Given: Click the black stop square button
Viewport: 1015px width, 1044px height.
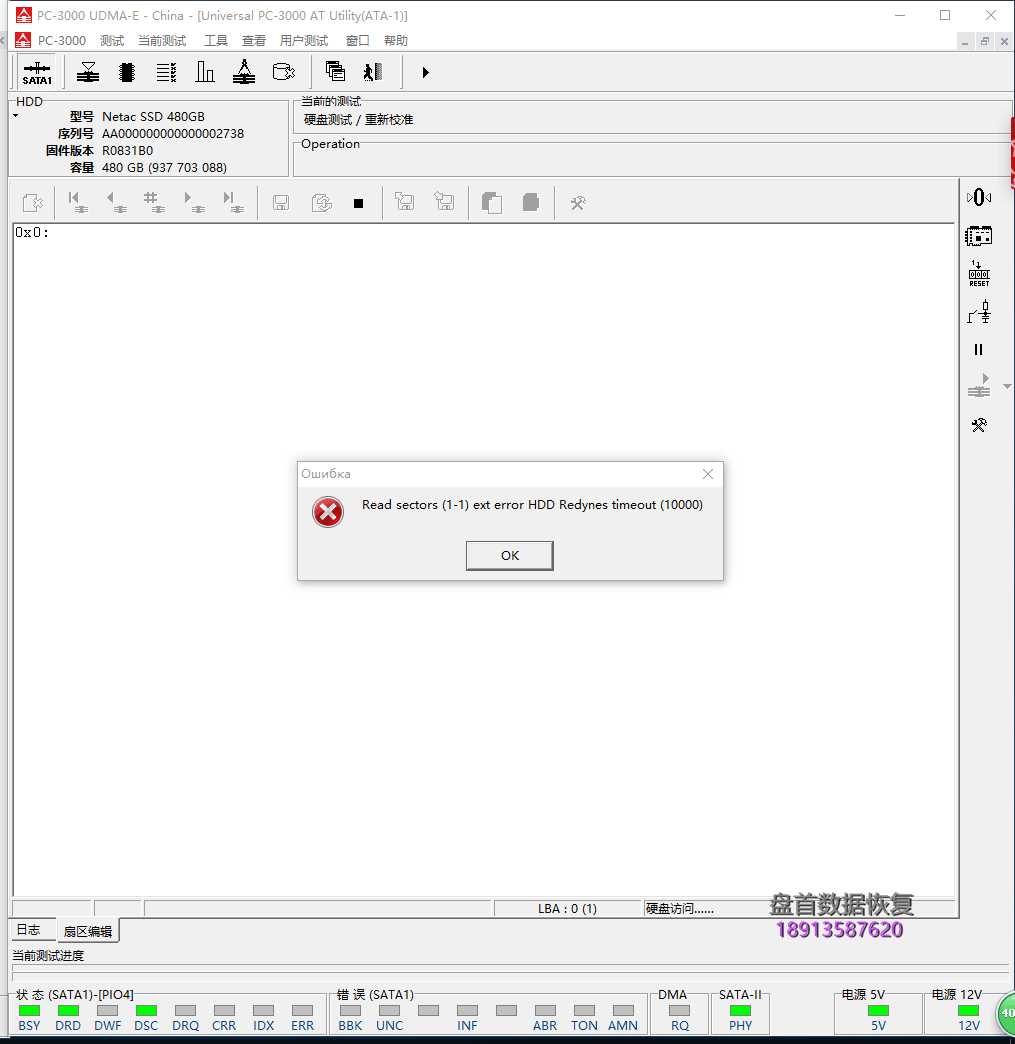Looking at the screenshot, I should (x=358, y=203).
